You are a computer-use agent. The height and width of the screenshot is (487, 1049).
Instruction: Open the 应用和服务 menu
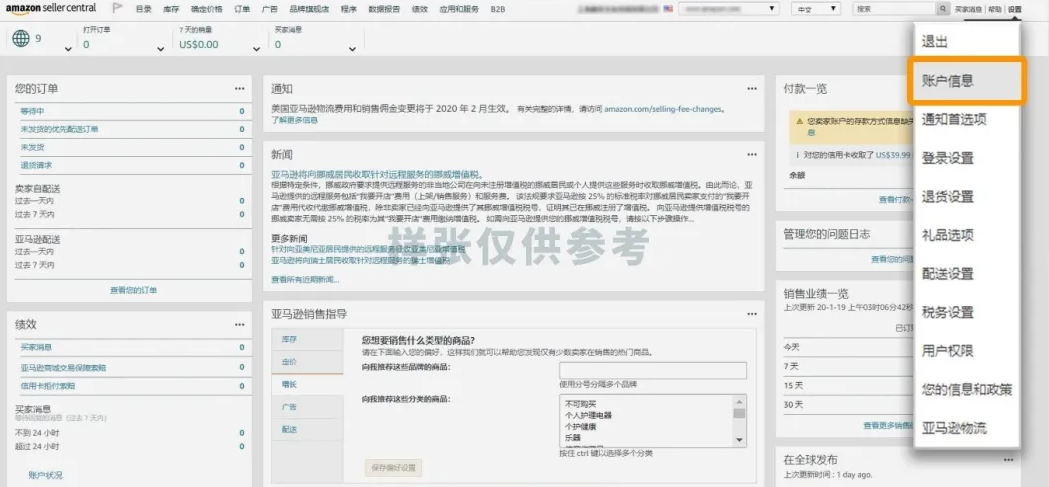tap(459, 9)
